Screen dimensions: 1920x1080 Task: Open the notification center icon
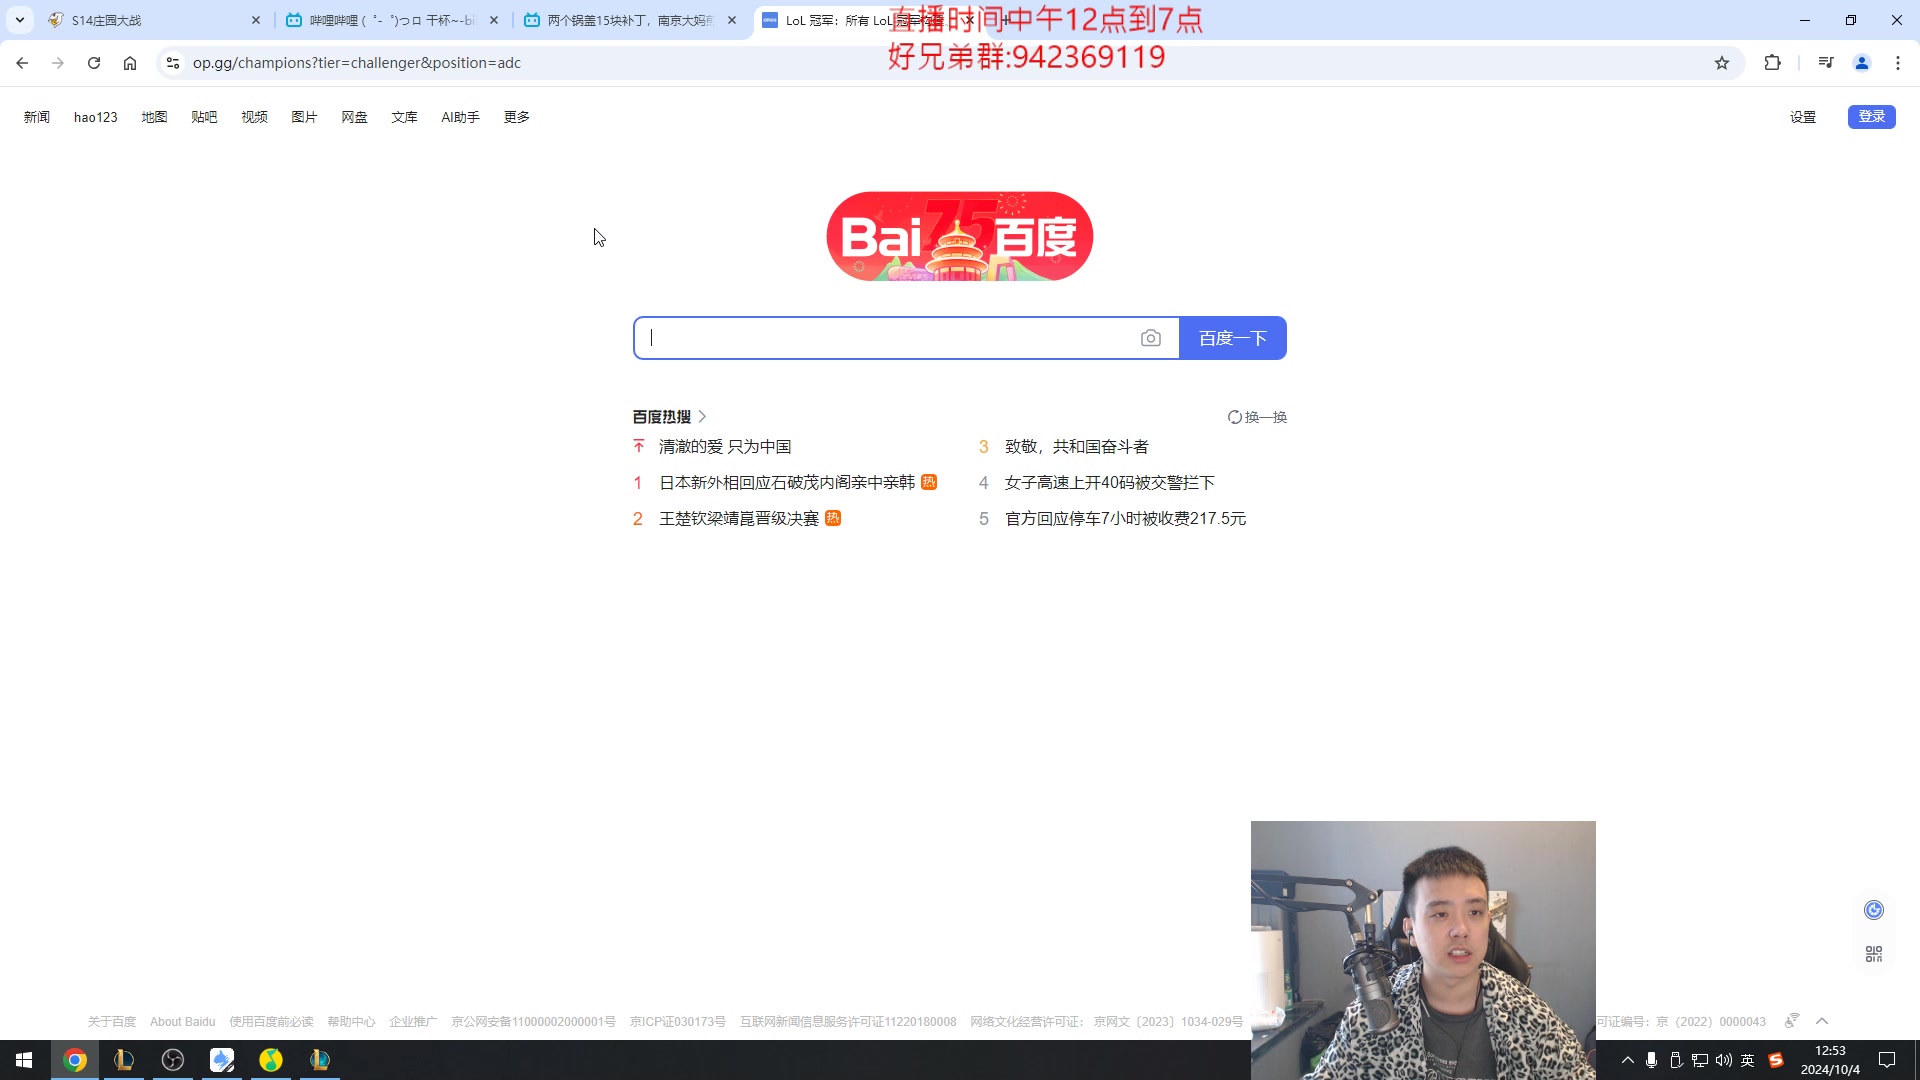(x=1887, y=1060)
